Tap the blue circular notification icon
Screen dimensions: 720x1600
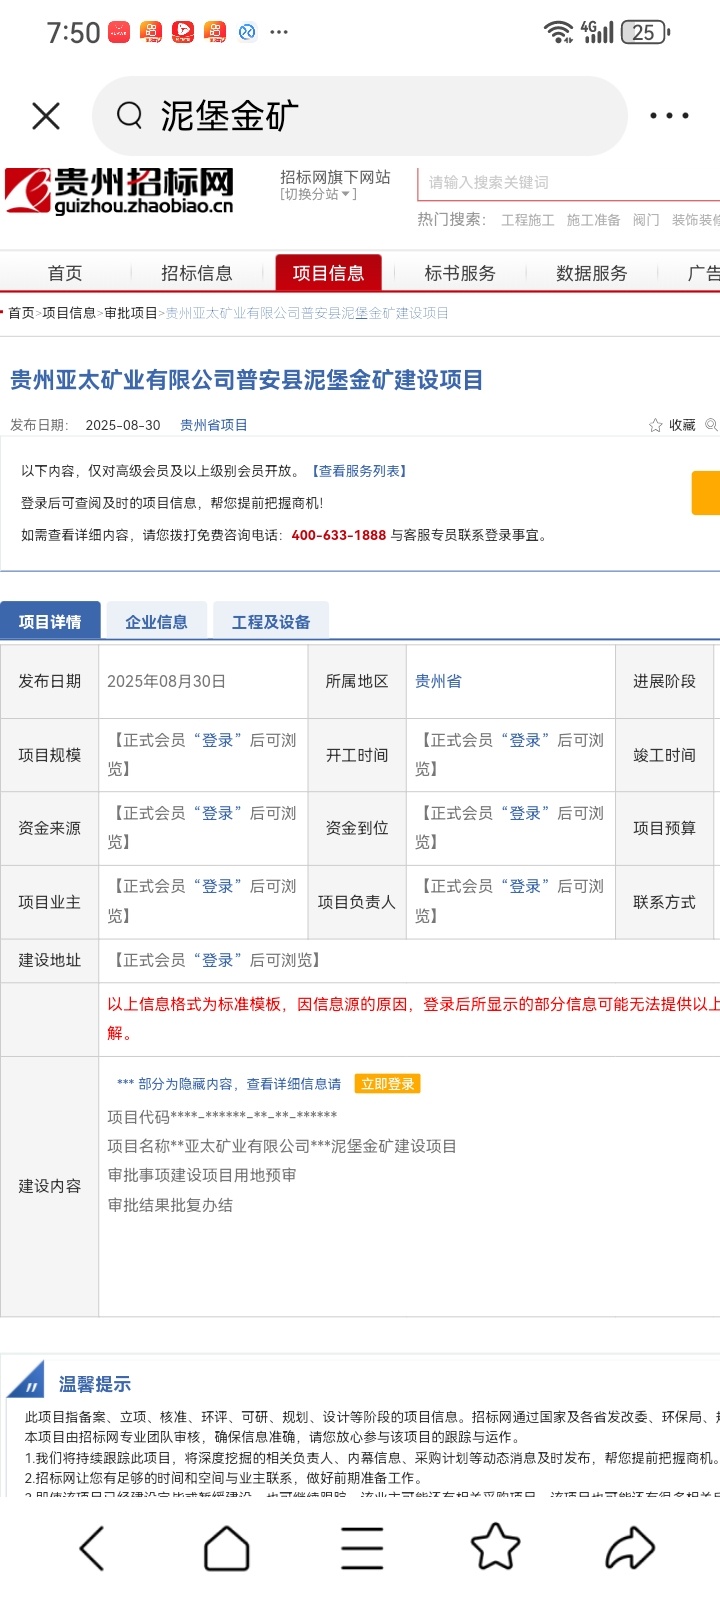(x=247, y=32)
